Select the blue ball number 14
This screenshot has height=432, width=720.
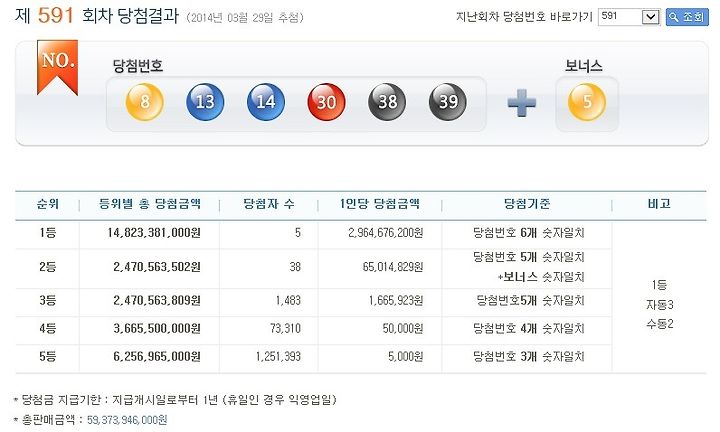click(266, 102)
